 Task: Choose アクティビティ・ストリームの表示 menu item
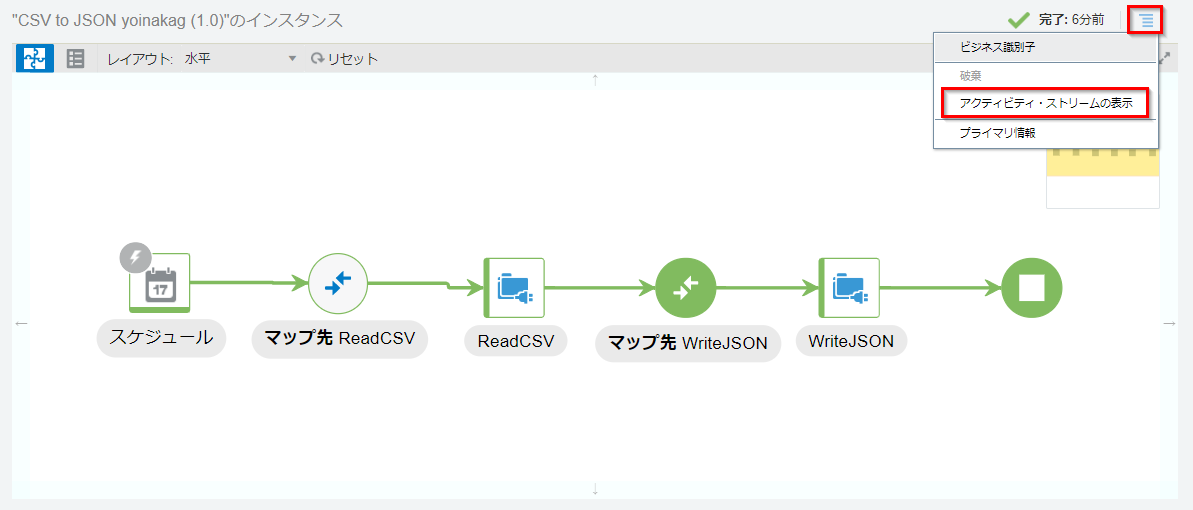coord(1045,103)
